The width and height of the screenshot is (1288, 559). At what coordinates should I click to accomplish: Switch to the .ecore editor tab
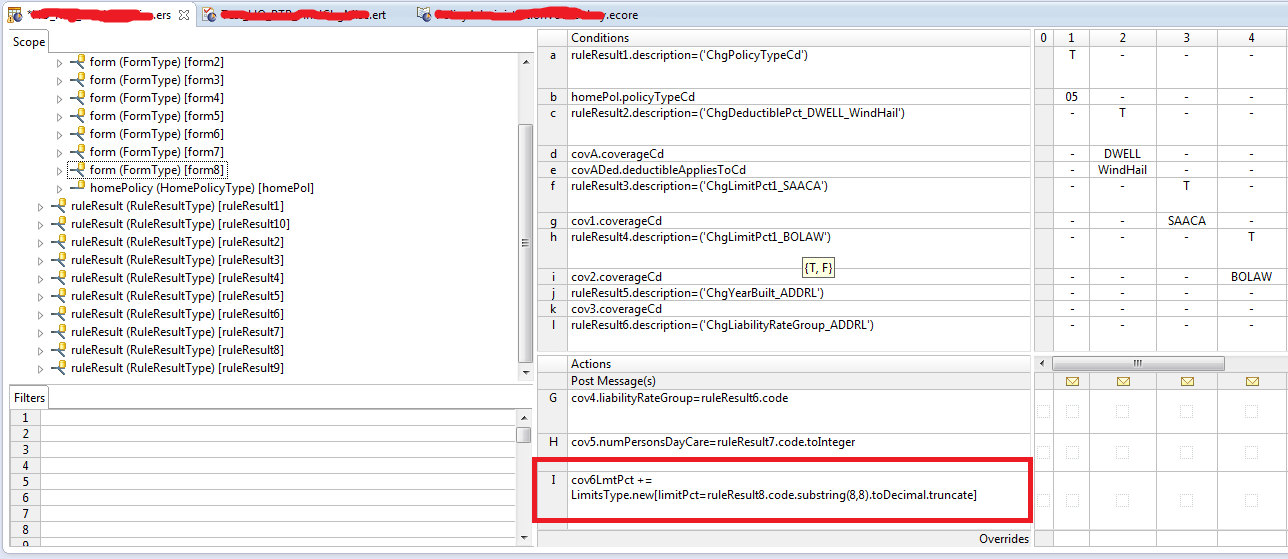click(x=530, y=15)
